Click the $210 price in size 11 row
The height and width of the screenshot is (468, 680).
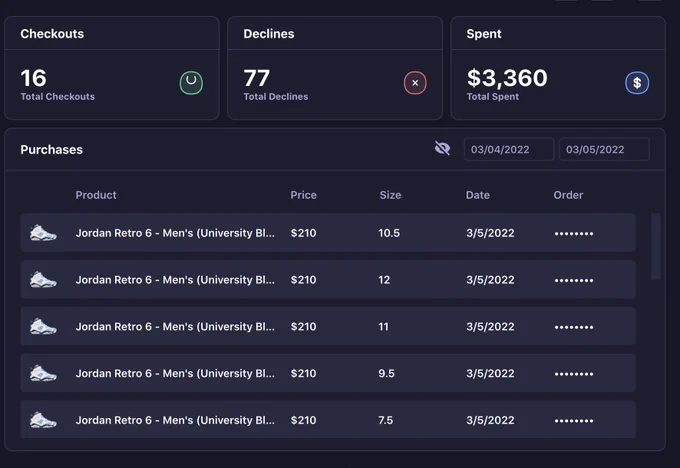click(x=304, y=327)
